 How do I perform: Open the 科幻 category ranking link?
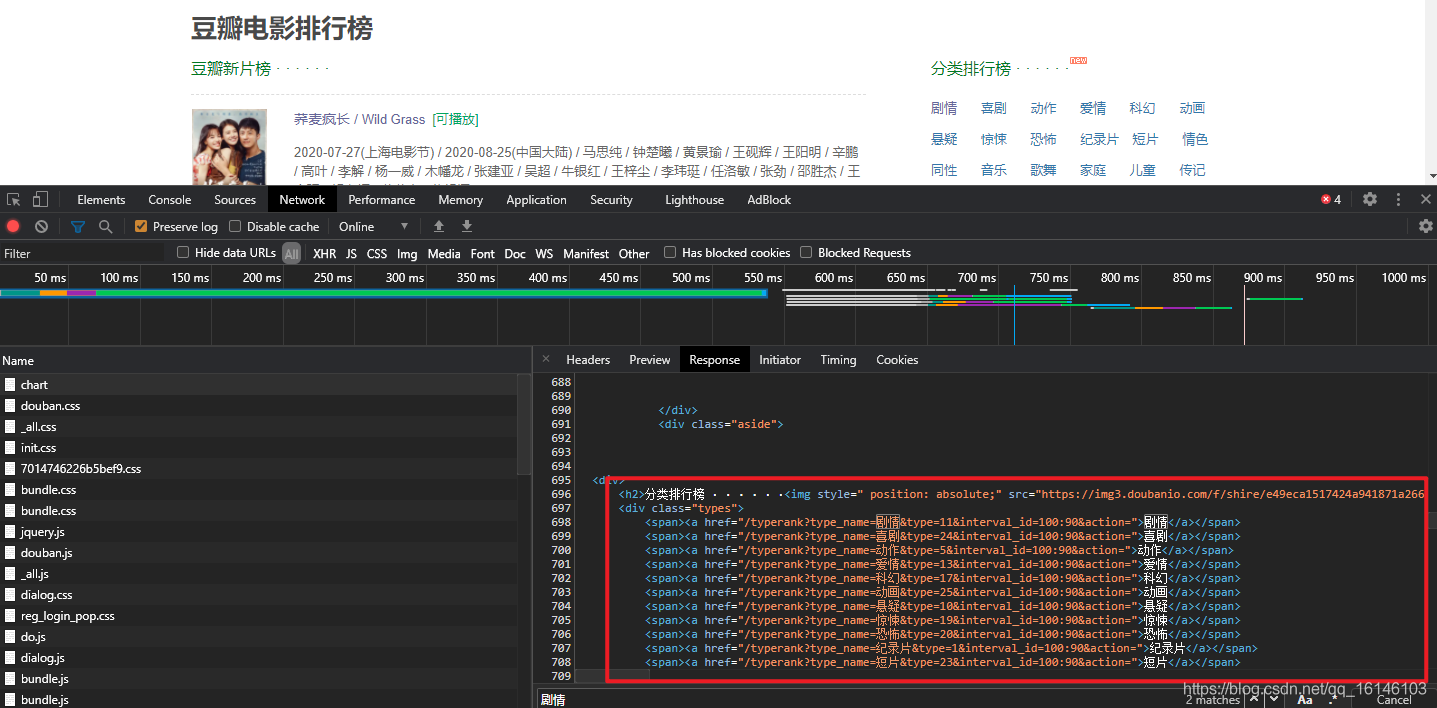(1142, 108)
